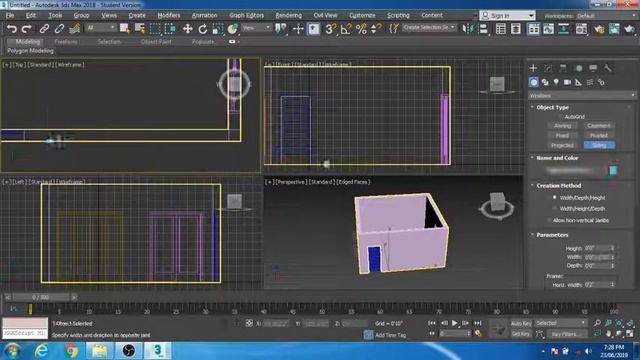Open the reference coordinate system View dropdown

coord(256,28)
